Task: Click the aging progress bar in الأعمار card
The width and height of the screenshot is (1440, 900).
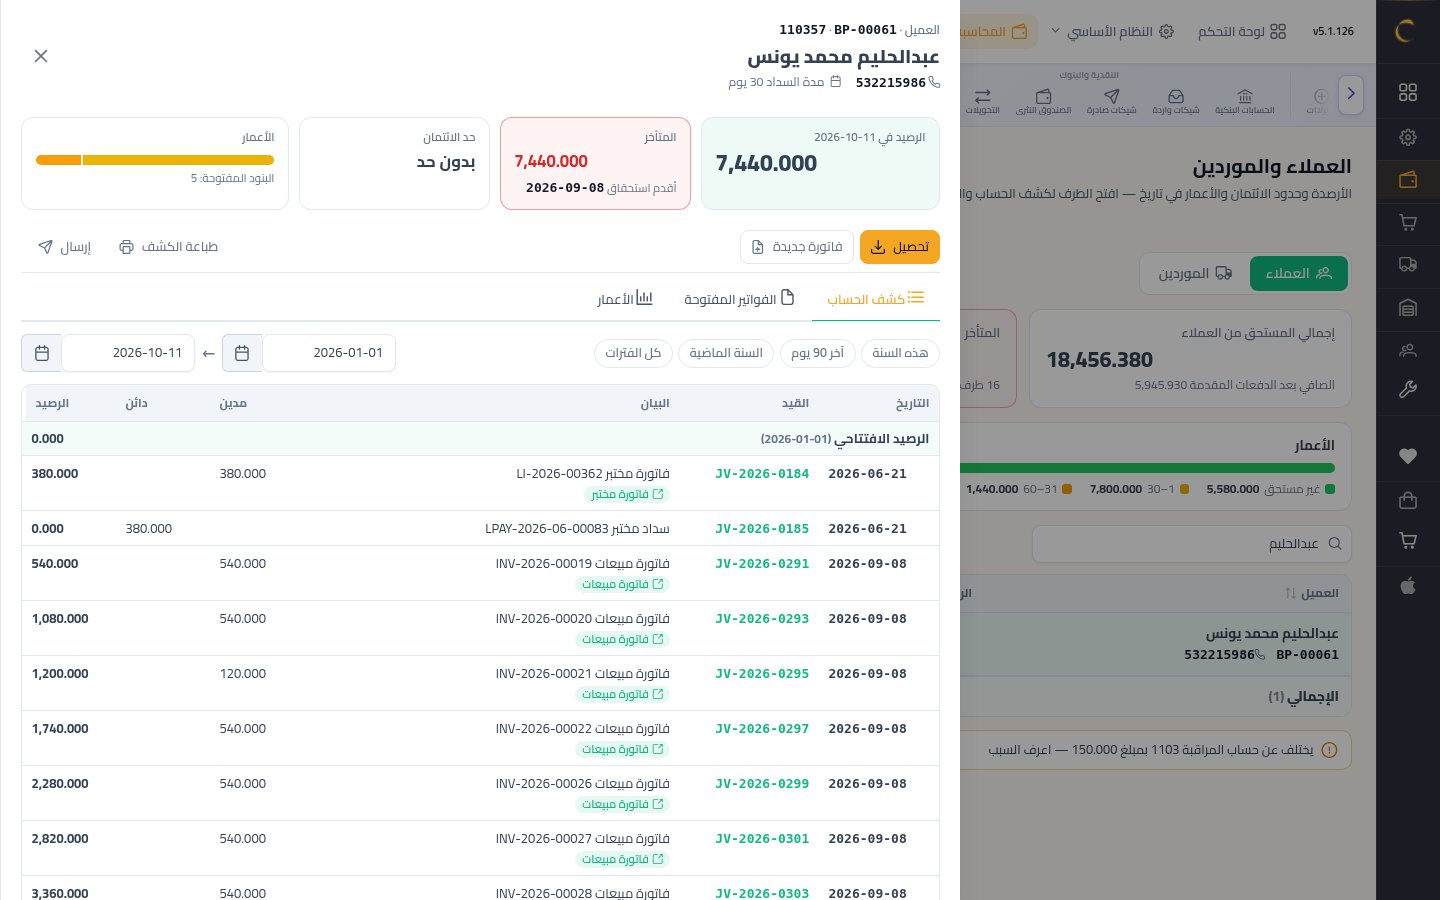Action: tap(155, 160)
